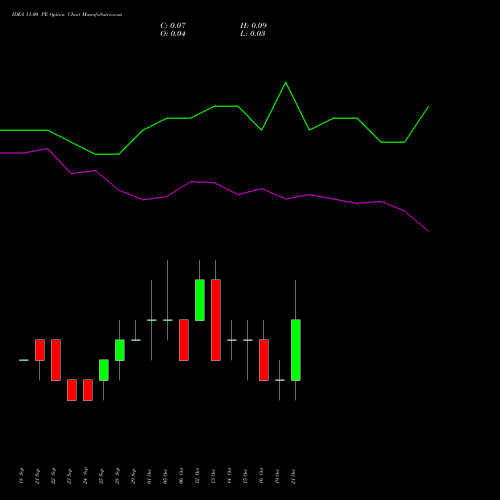
Task: Pick the green candle body above 21 Oct
Action: point(296,350)
